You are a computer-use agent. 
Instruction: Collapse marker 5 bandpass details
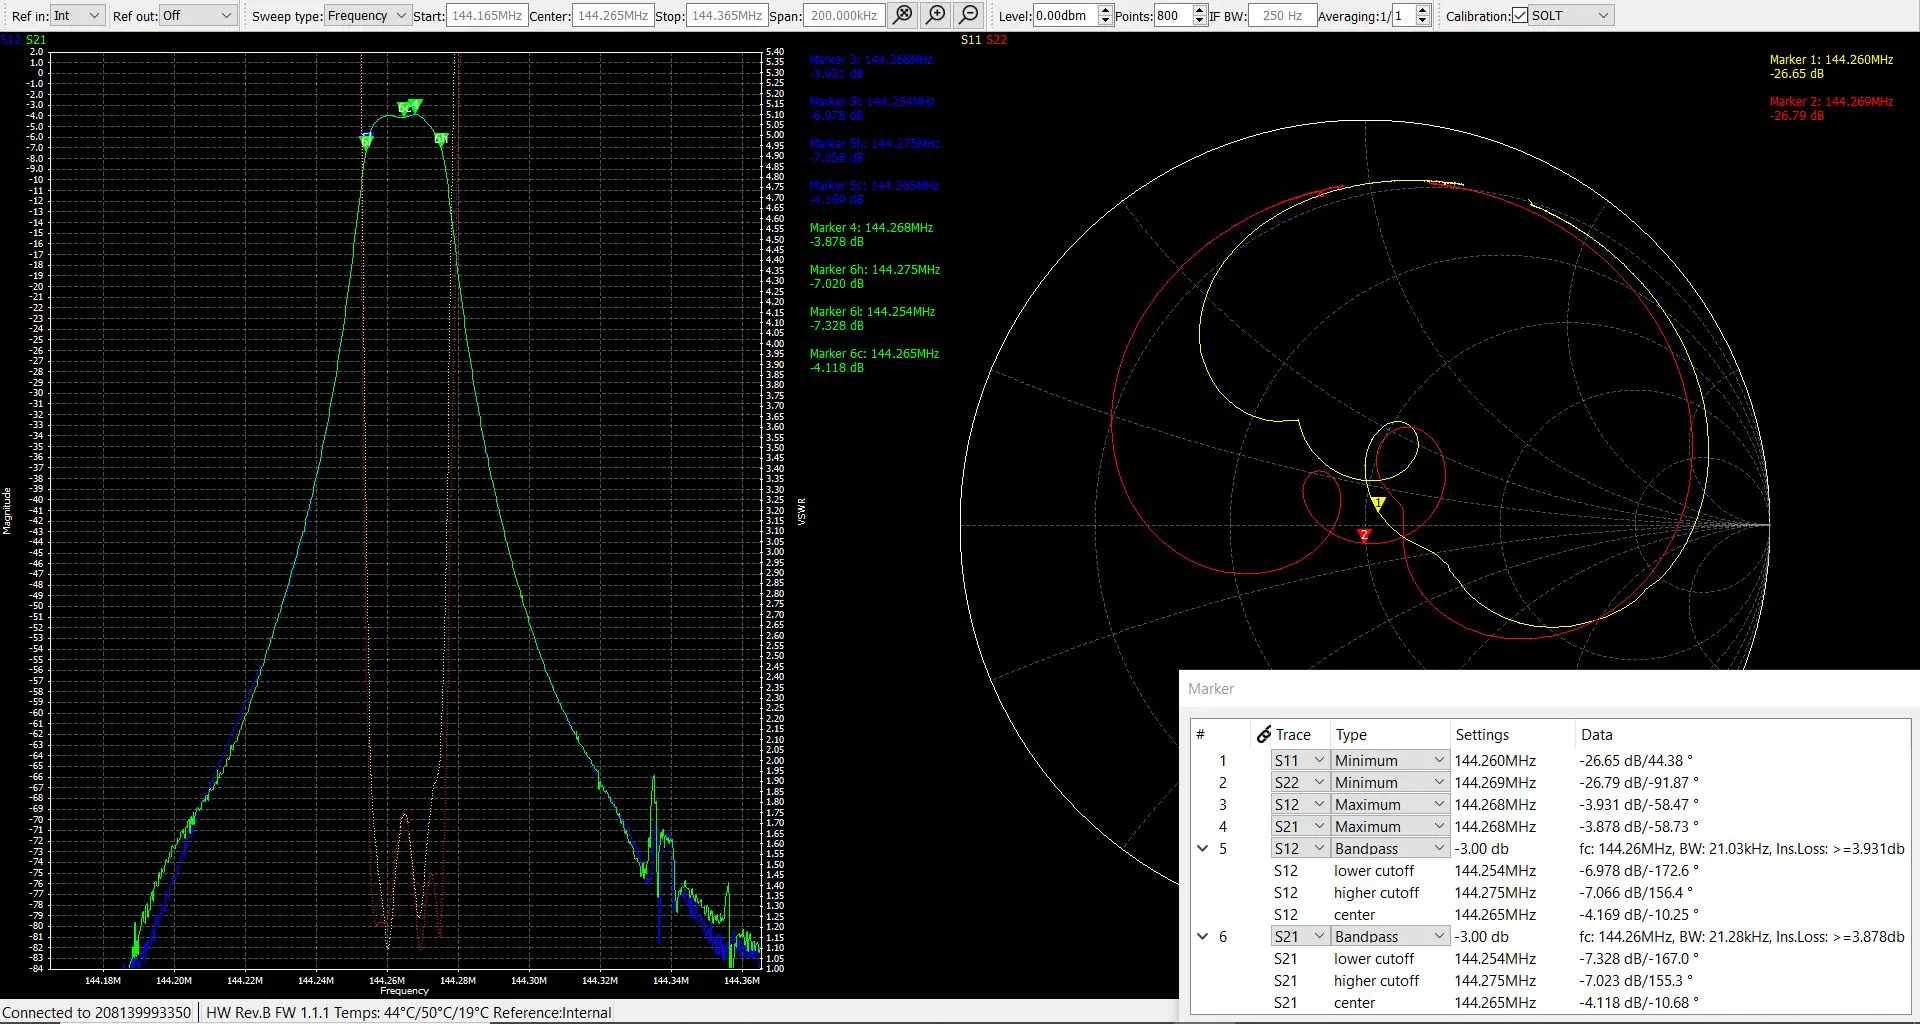[1203, 849]
